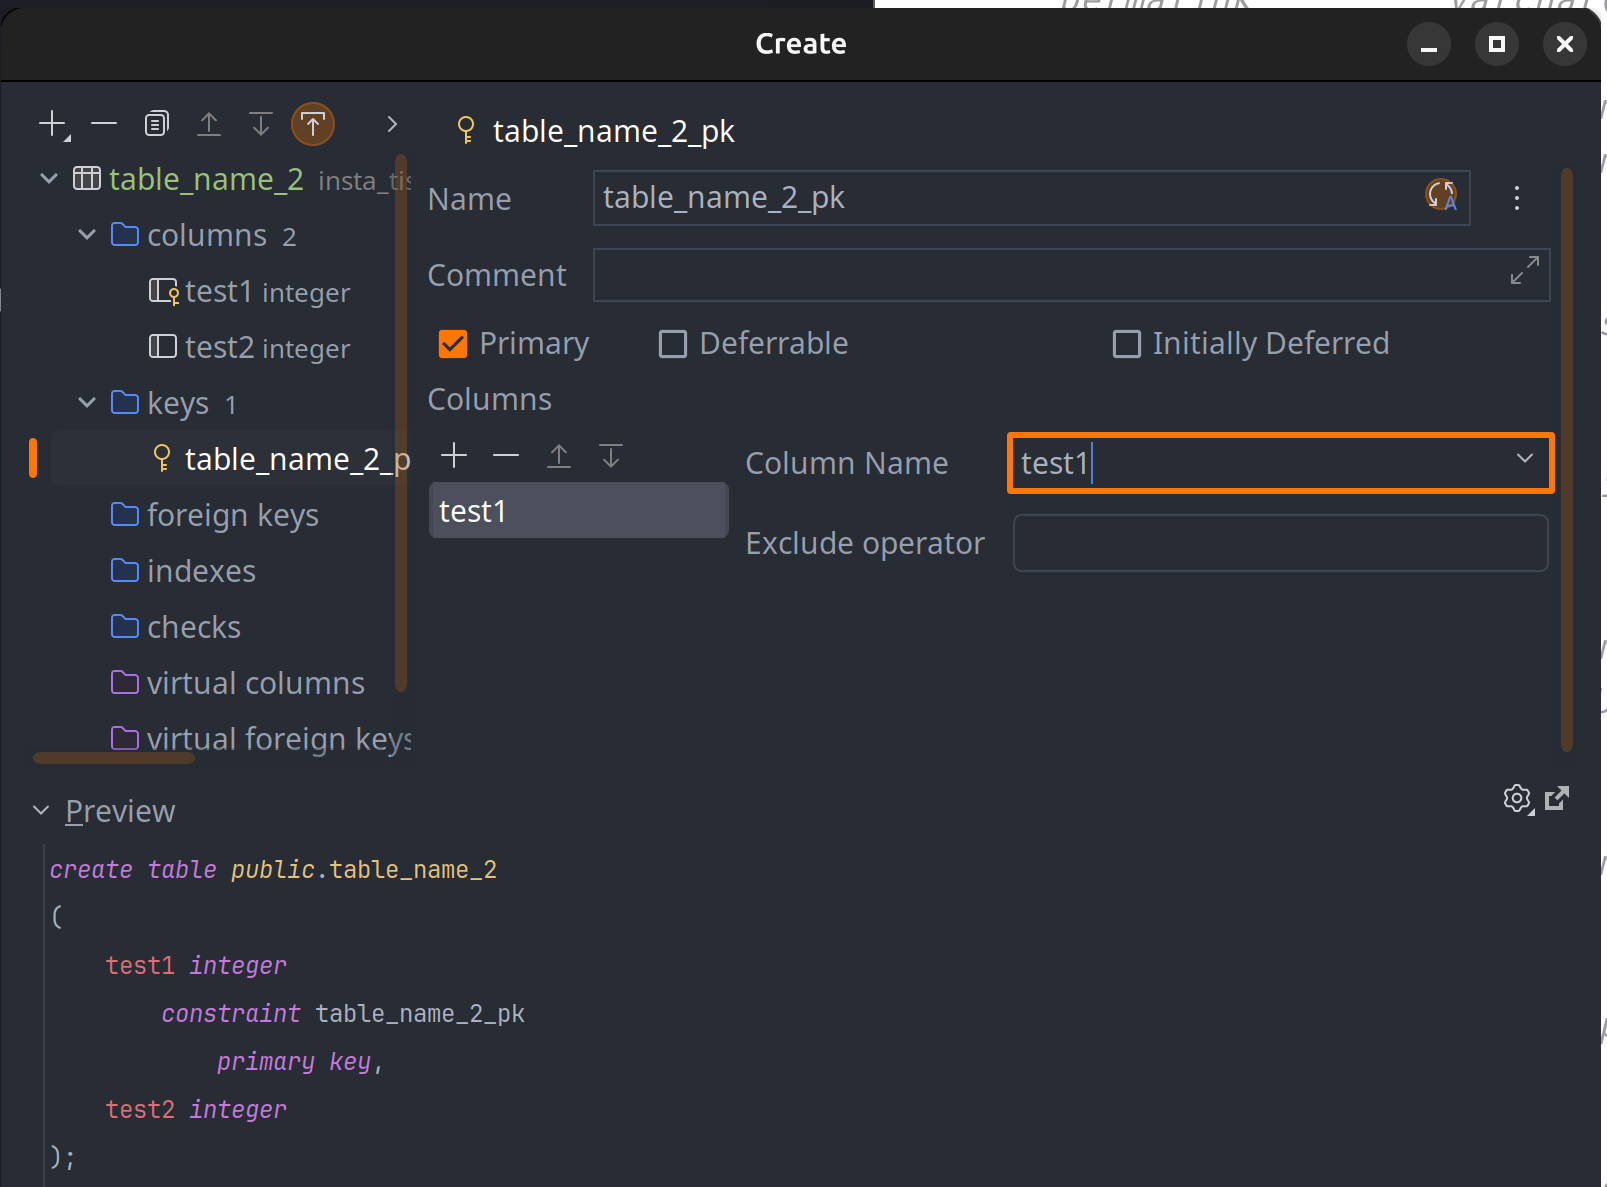
Task: Expand hidden toolbar items with right chevron
Action: coord(392,124)
